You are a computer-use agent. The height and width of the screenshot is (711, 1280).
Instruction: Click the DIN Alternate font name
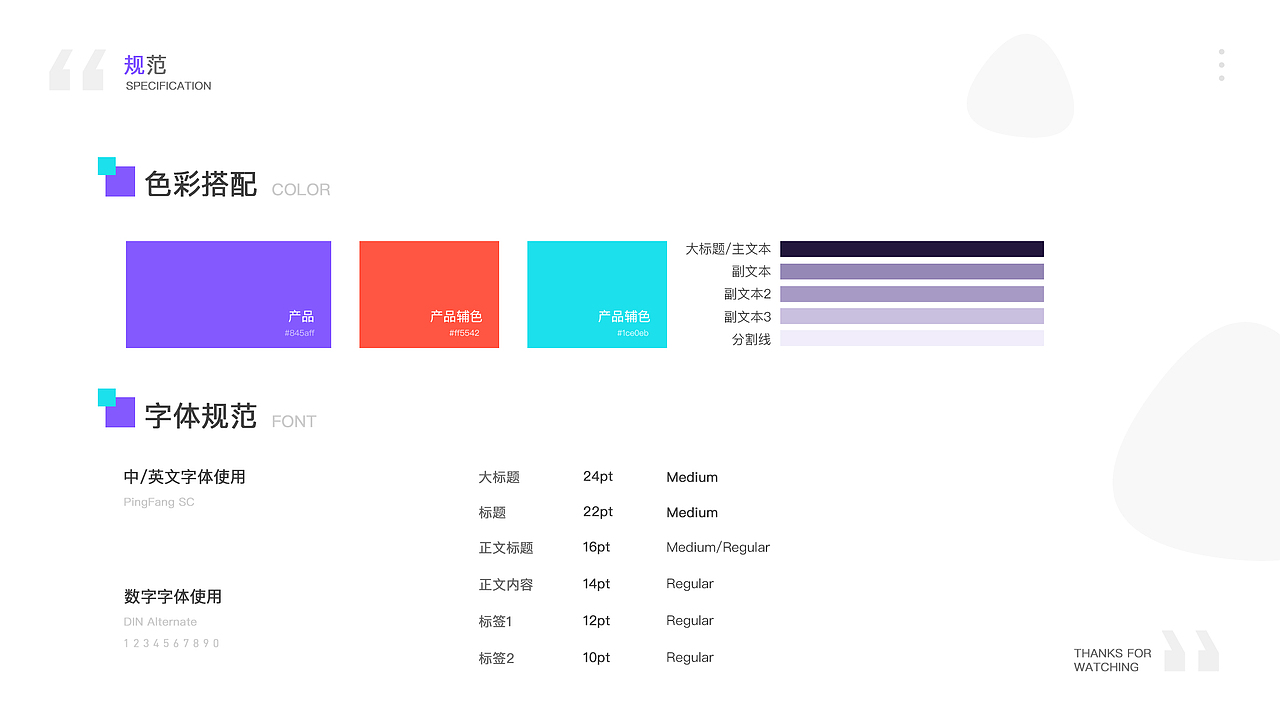tap(161, 622)
